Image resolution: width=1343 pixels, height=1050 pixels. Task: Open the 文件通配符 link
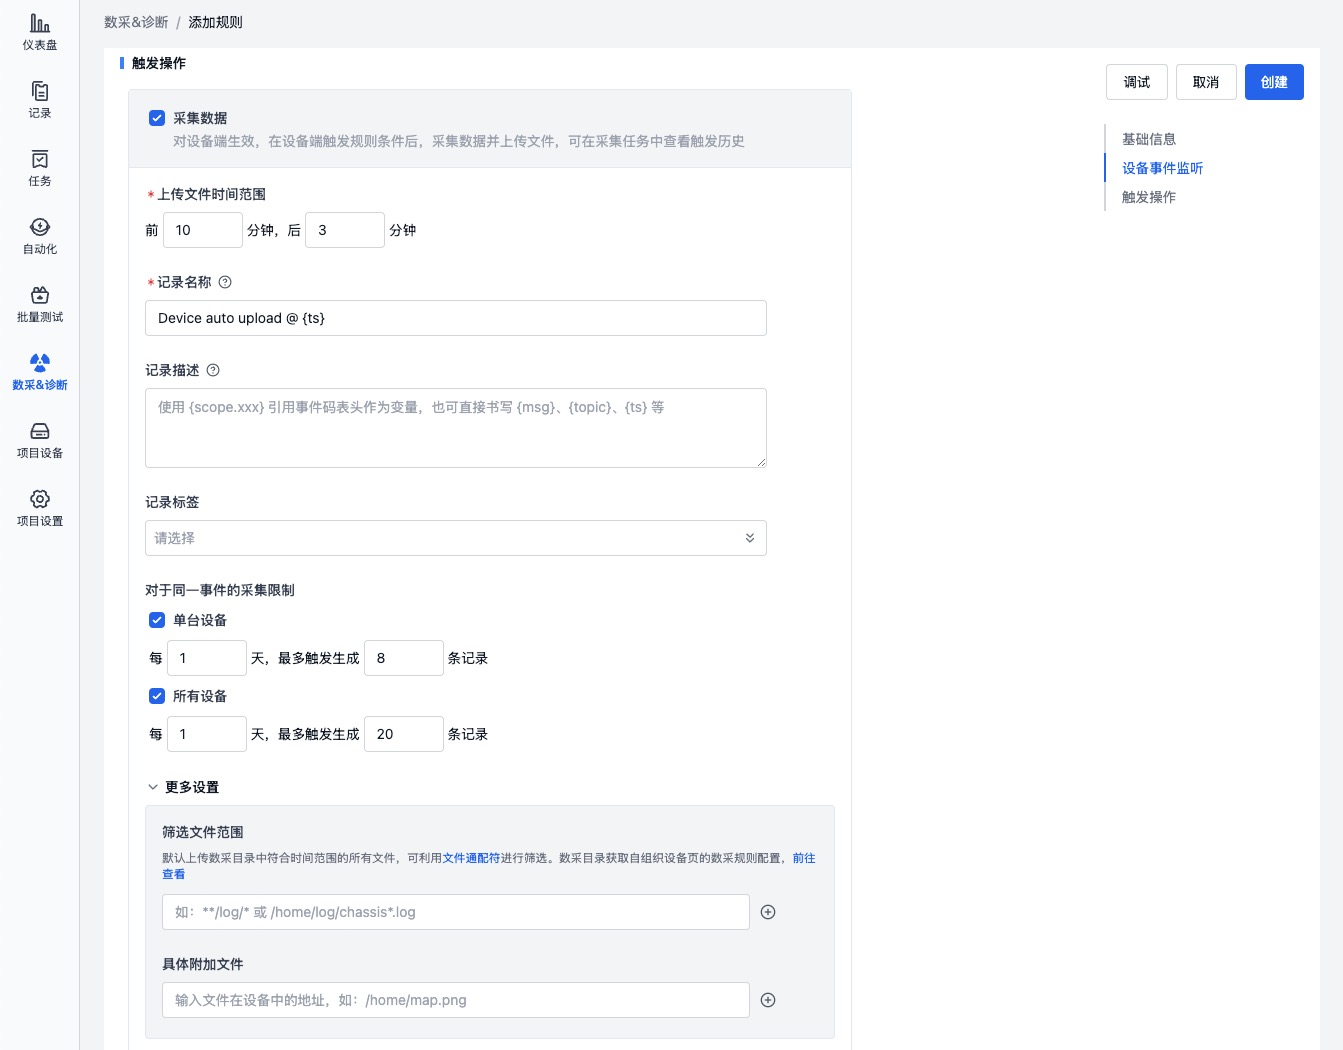[x=471, y=858]
